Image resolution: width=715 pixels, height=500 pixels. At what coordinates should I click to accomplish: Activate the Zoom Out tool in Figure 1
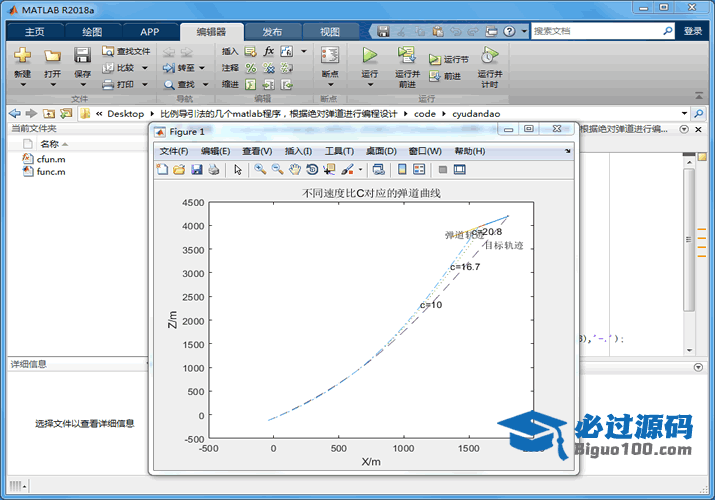(x=277, y=170)
